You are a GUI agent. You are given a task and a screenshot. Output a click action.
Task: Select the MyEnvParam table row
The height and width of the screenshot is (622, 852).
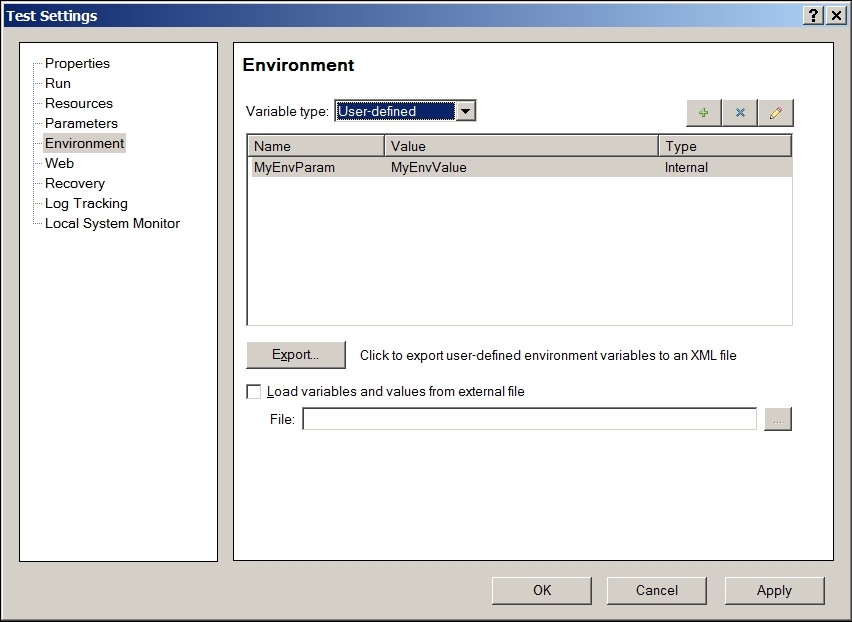[x=518, y=168]
